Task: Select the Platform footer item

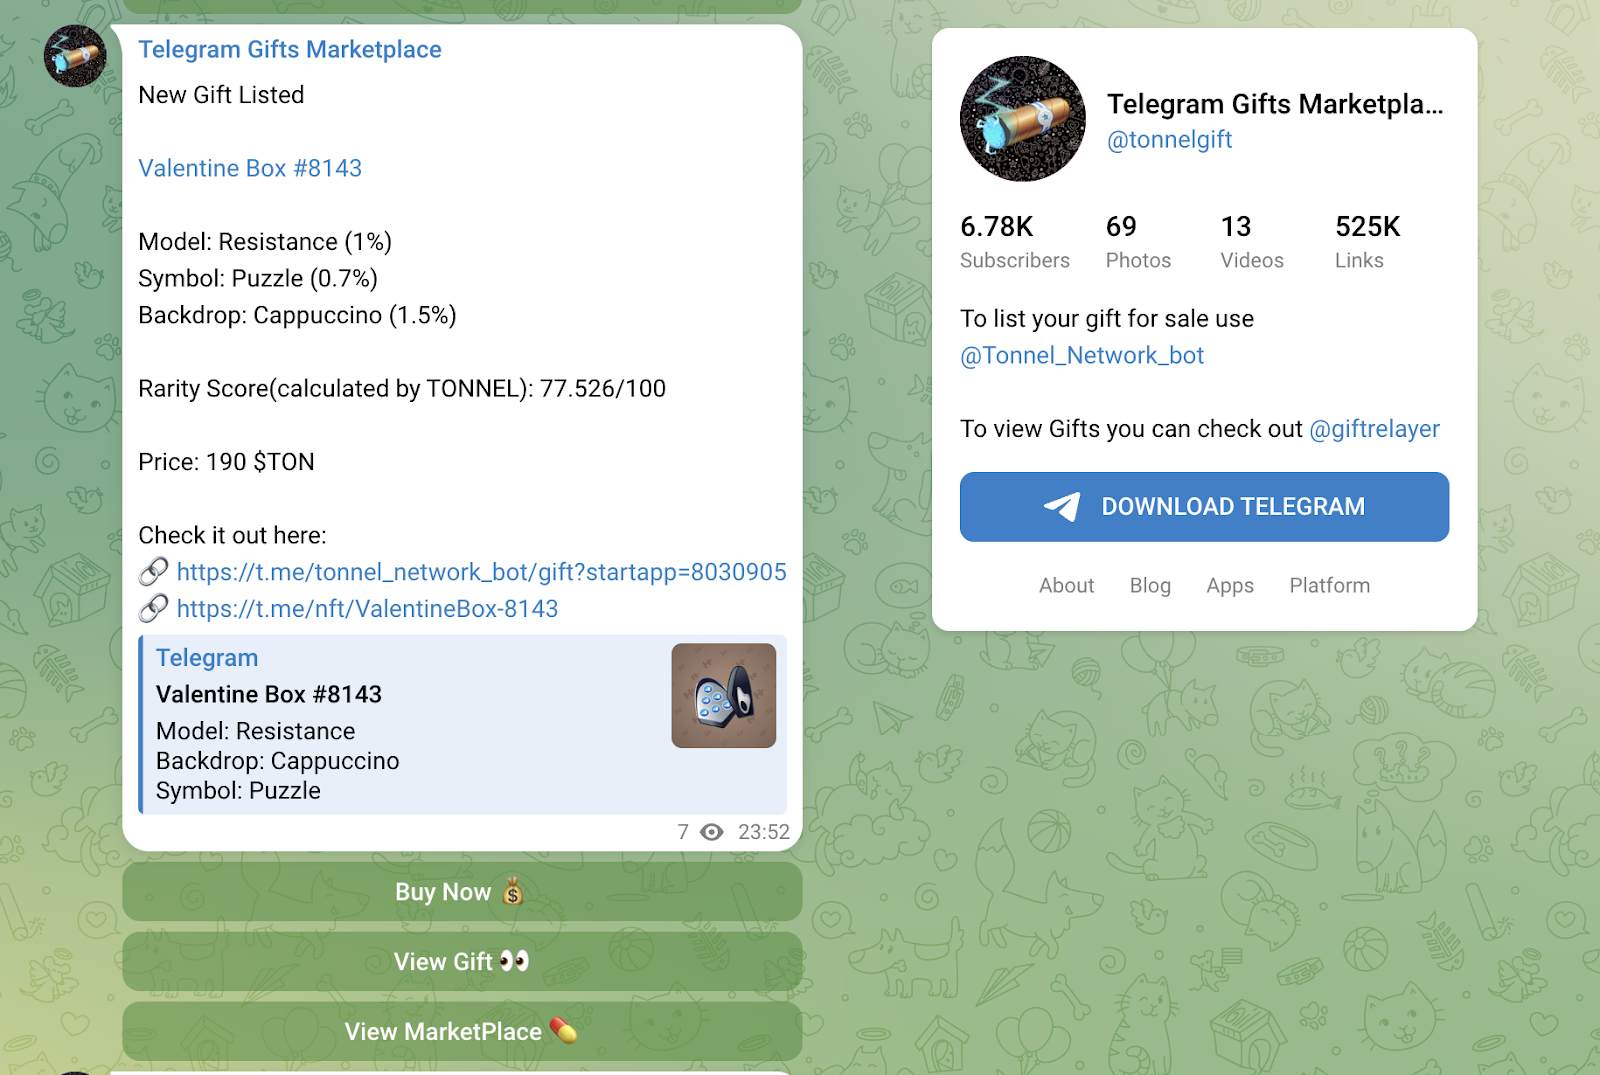Action: click(x=1329, y=586)
